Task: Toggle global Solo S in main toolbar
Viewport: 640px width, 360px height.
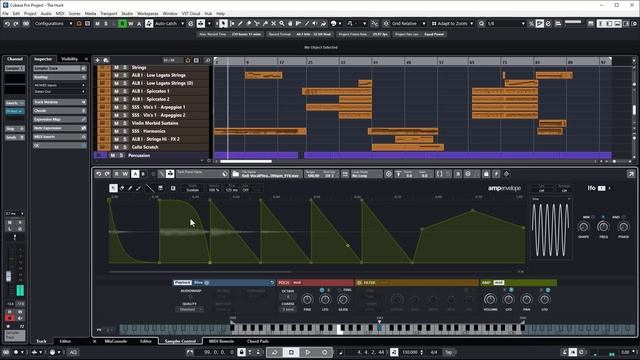Action: (x=106, y=24)
